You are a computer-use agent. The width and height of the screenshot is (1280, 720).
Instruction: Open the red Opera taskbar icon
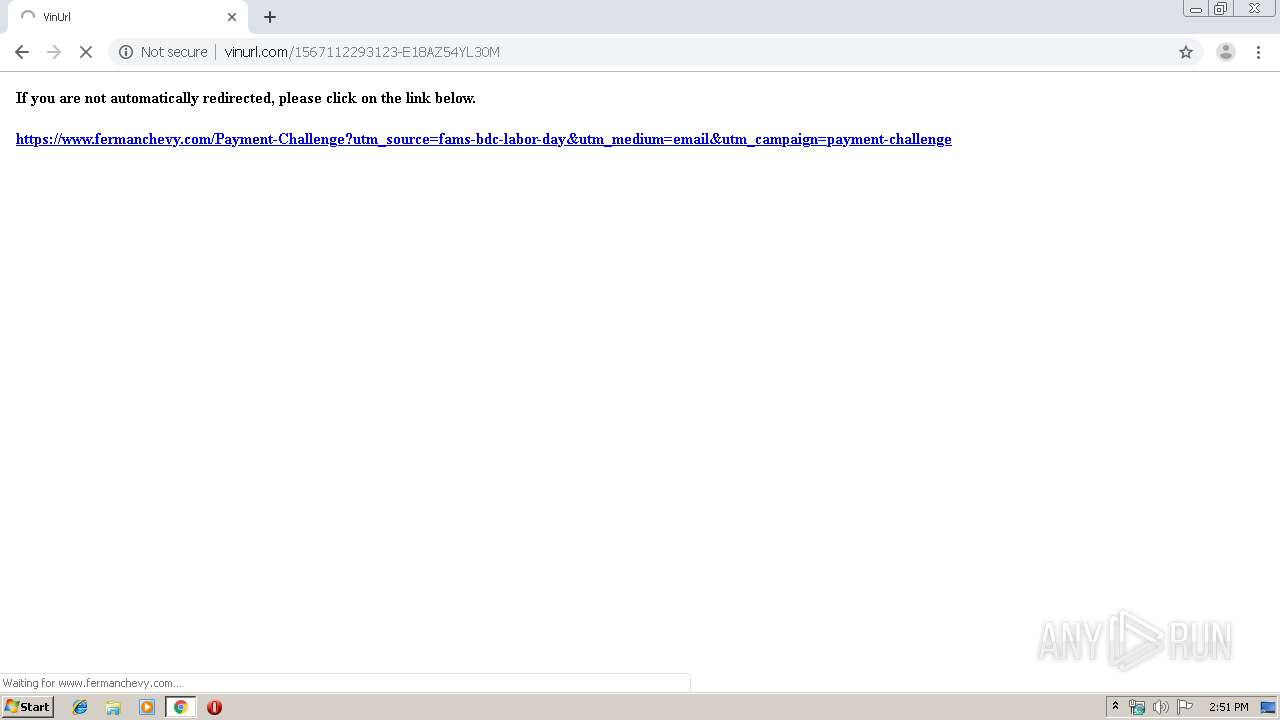pos(214,707)
